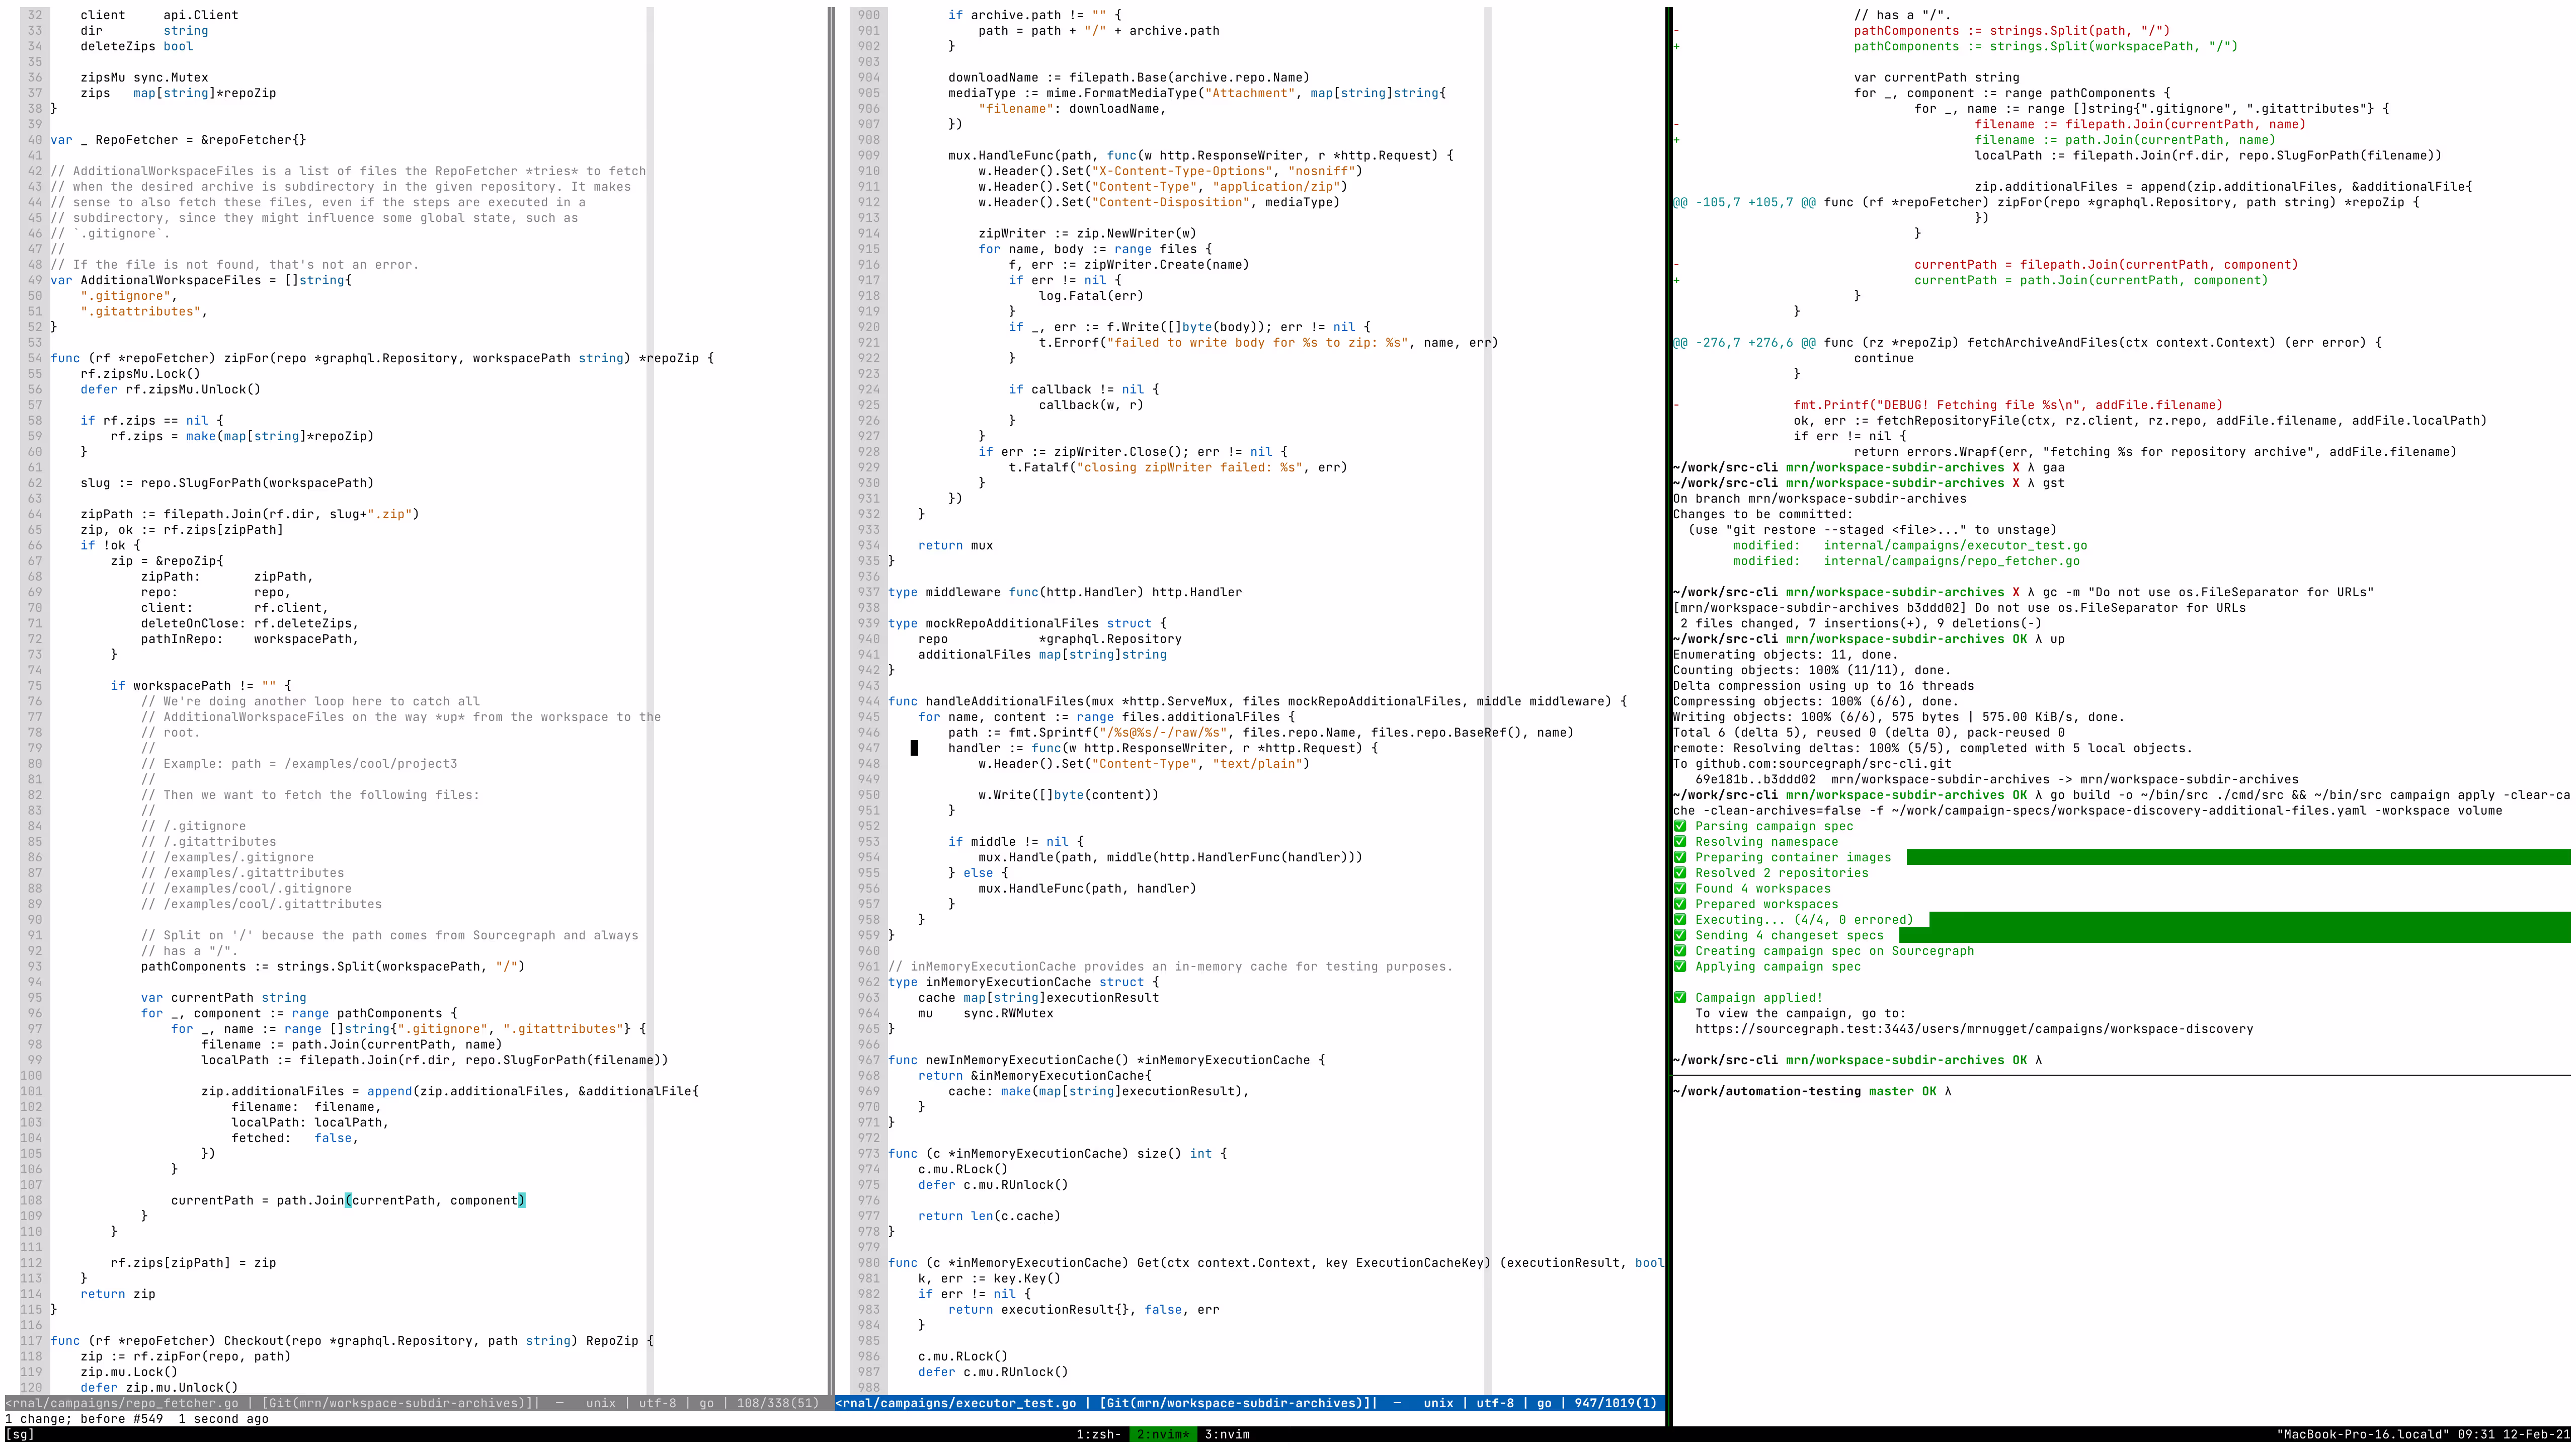Viewport: 2576px width, 1449px height.
Task: Click the 'gaa' command in the terminal
Action: (x=2053, y=467)
